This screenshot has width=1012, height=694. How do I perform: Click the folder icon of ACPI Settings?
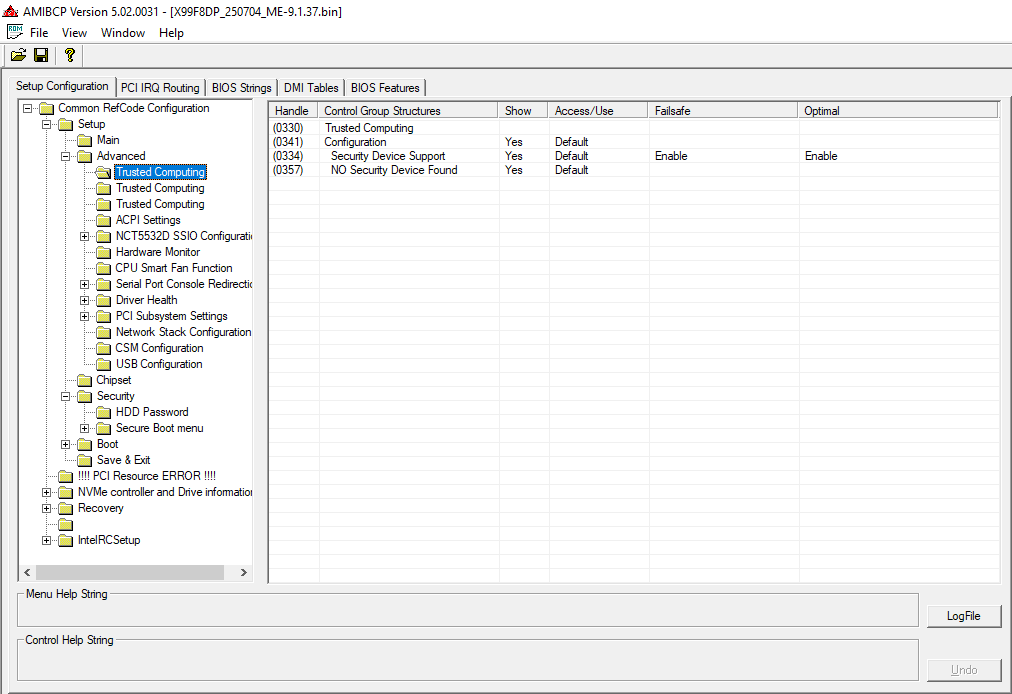coord(103,221)
